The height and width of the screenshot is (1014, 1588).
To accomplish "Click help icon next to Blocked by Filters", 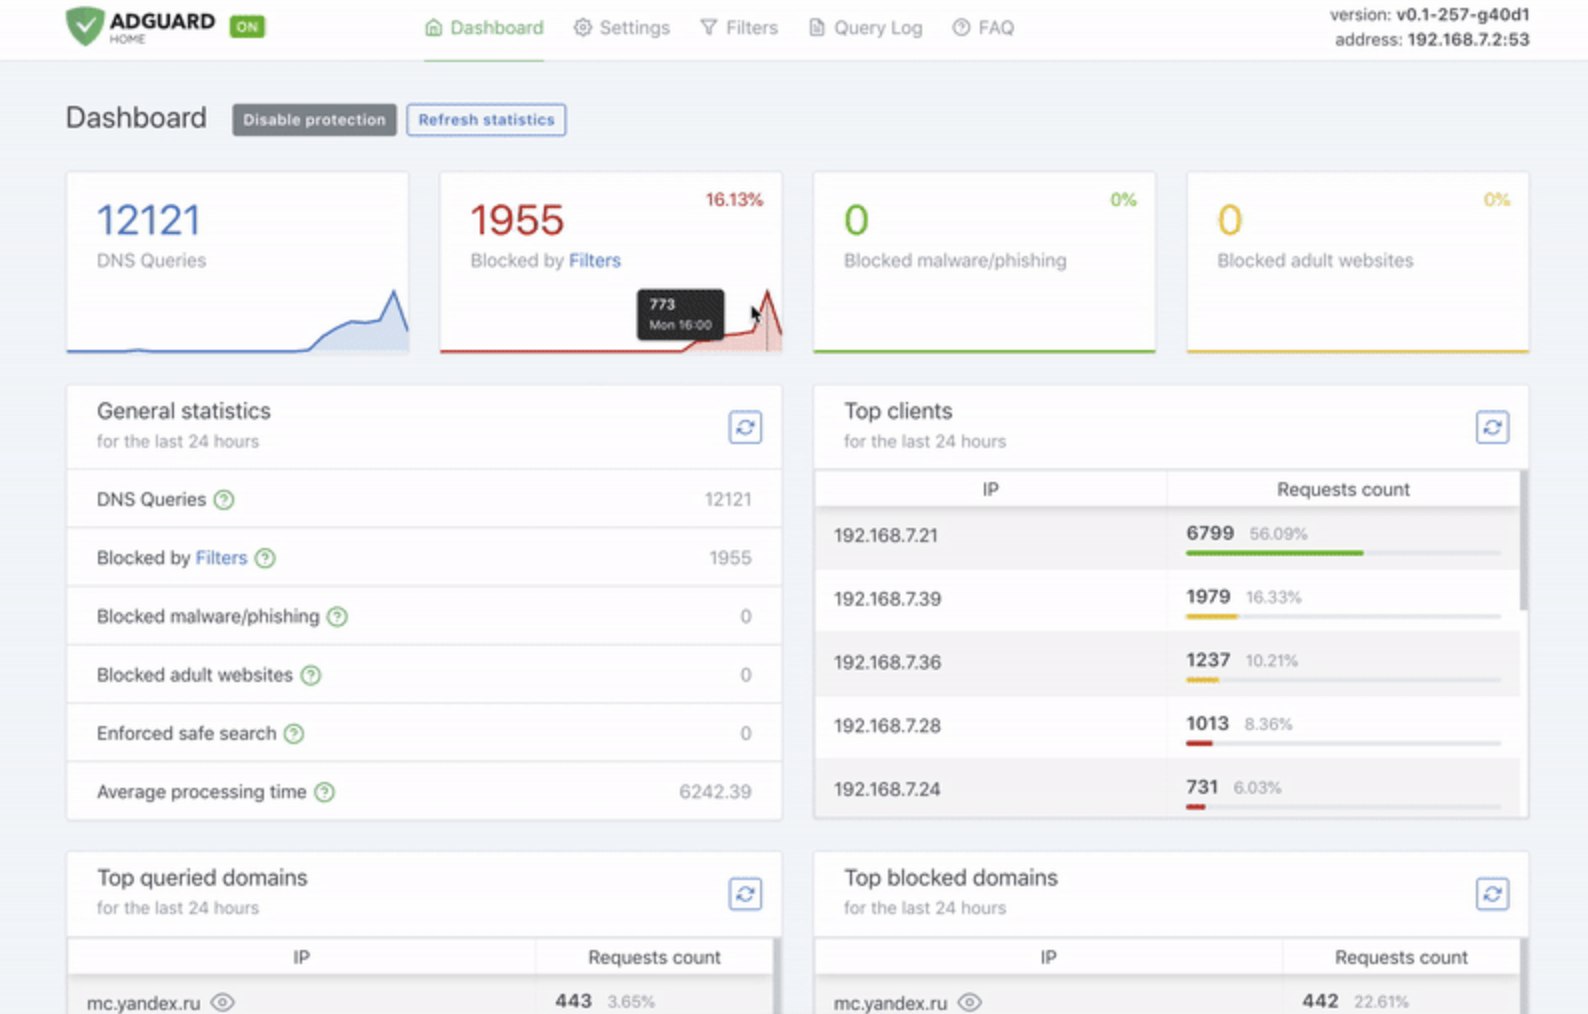I will tap(265, 558).
